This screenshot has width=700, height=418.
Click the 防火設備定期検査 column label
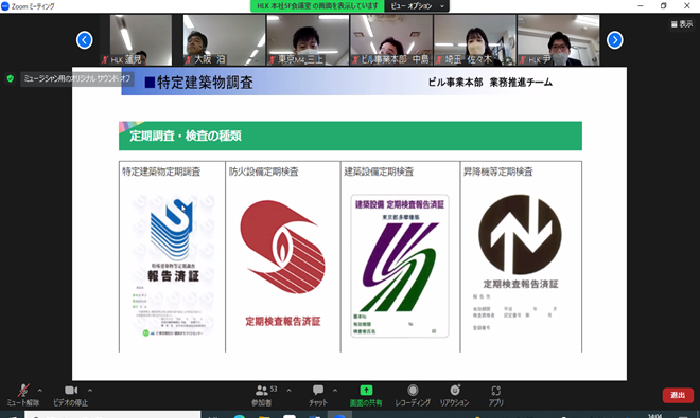click(263, 171)
